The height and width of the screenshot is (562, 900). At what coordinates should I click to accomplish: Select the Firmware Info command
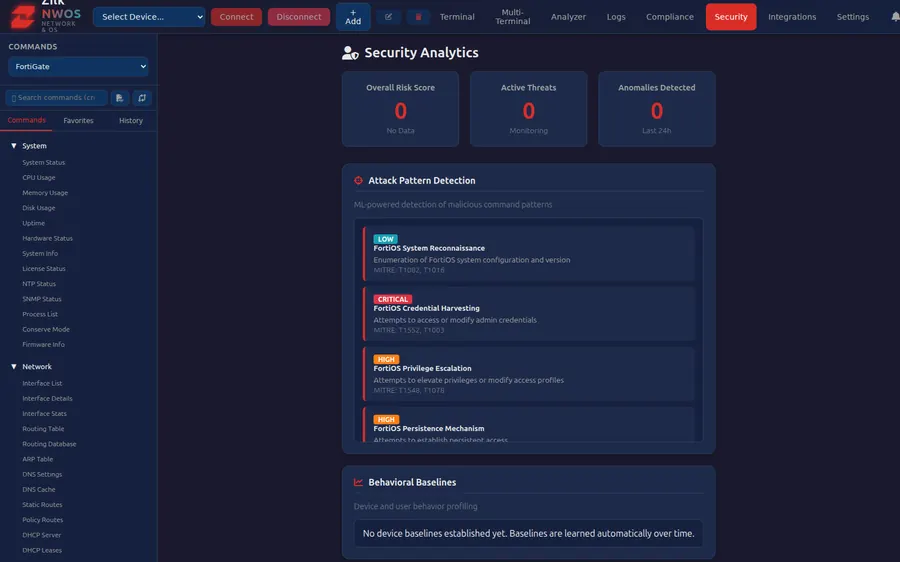(x=44, y=345)
